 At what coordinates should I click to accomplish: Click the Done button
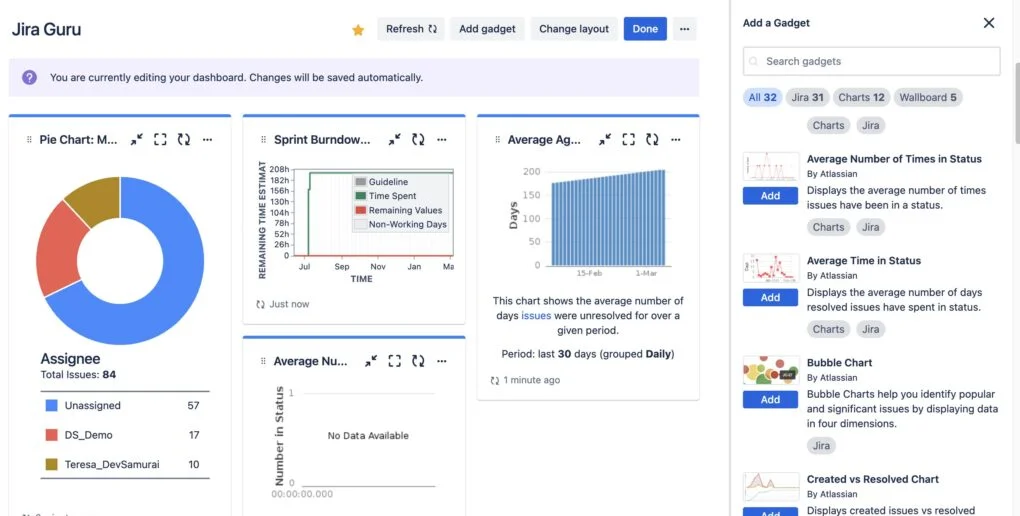coord(645,29)
